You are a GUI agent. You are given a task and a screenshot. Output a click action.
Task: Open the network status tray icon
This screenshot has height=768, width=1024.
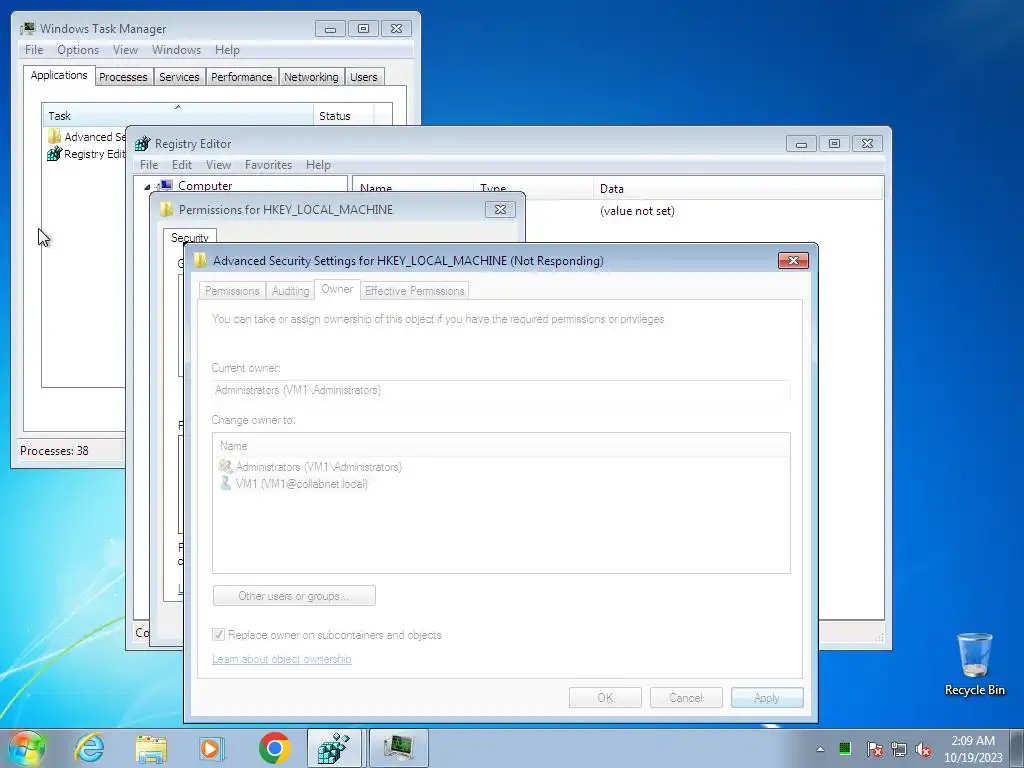899,749
